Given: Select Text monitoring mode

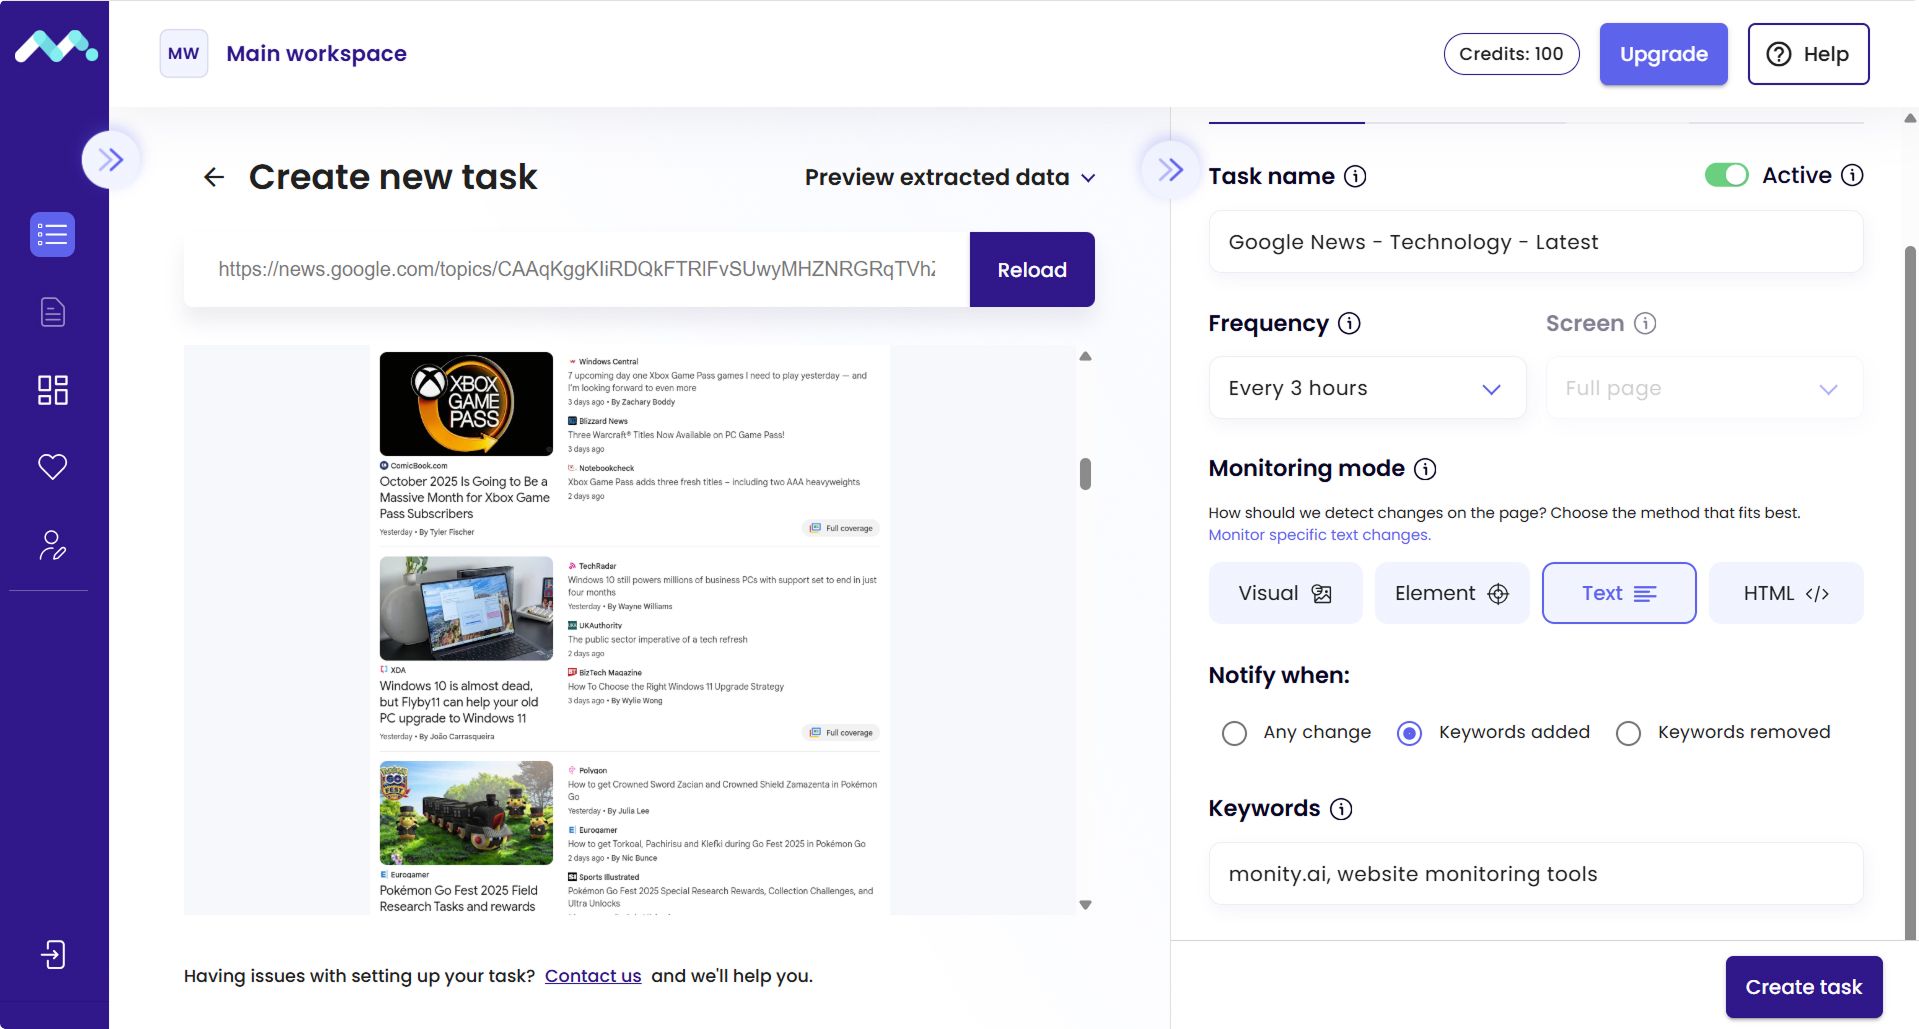Looking at the screenshot, I should point(1618,593).
